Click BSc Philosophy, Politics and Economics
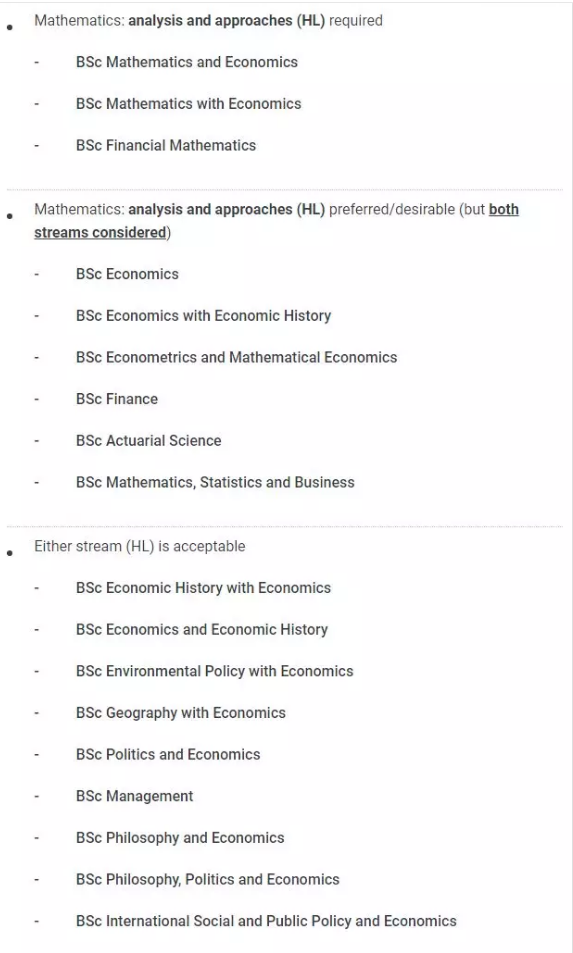 [x=208, y=879]
